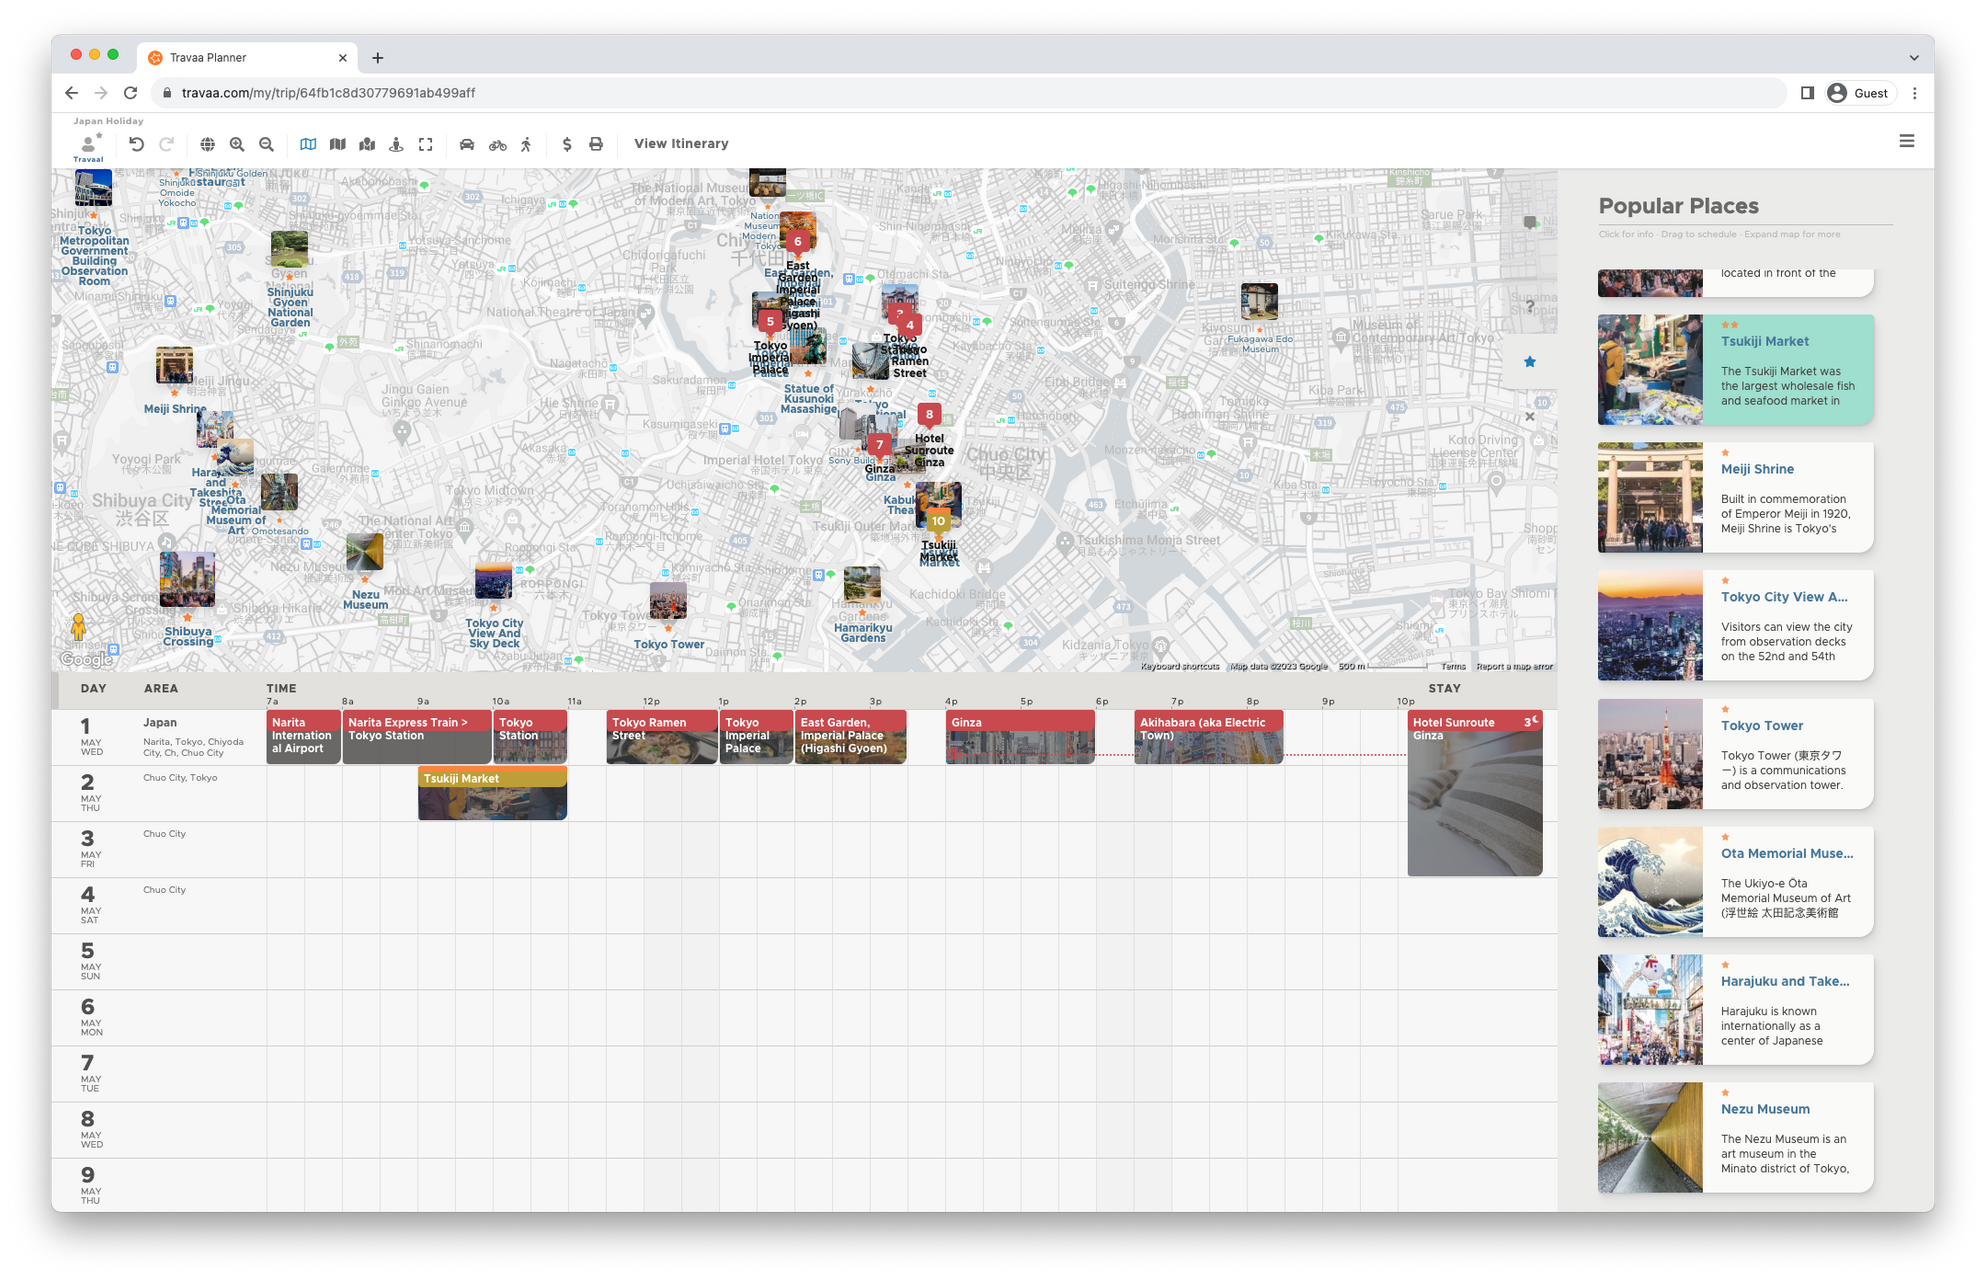
Task: Click the blue star Popular Places tab
Action: pyautogui.click(x=1530, y=362)
